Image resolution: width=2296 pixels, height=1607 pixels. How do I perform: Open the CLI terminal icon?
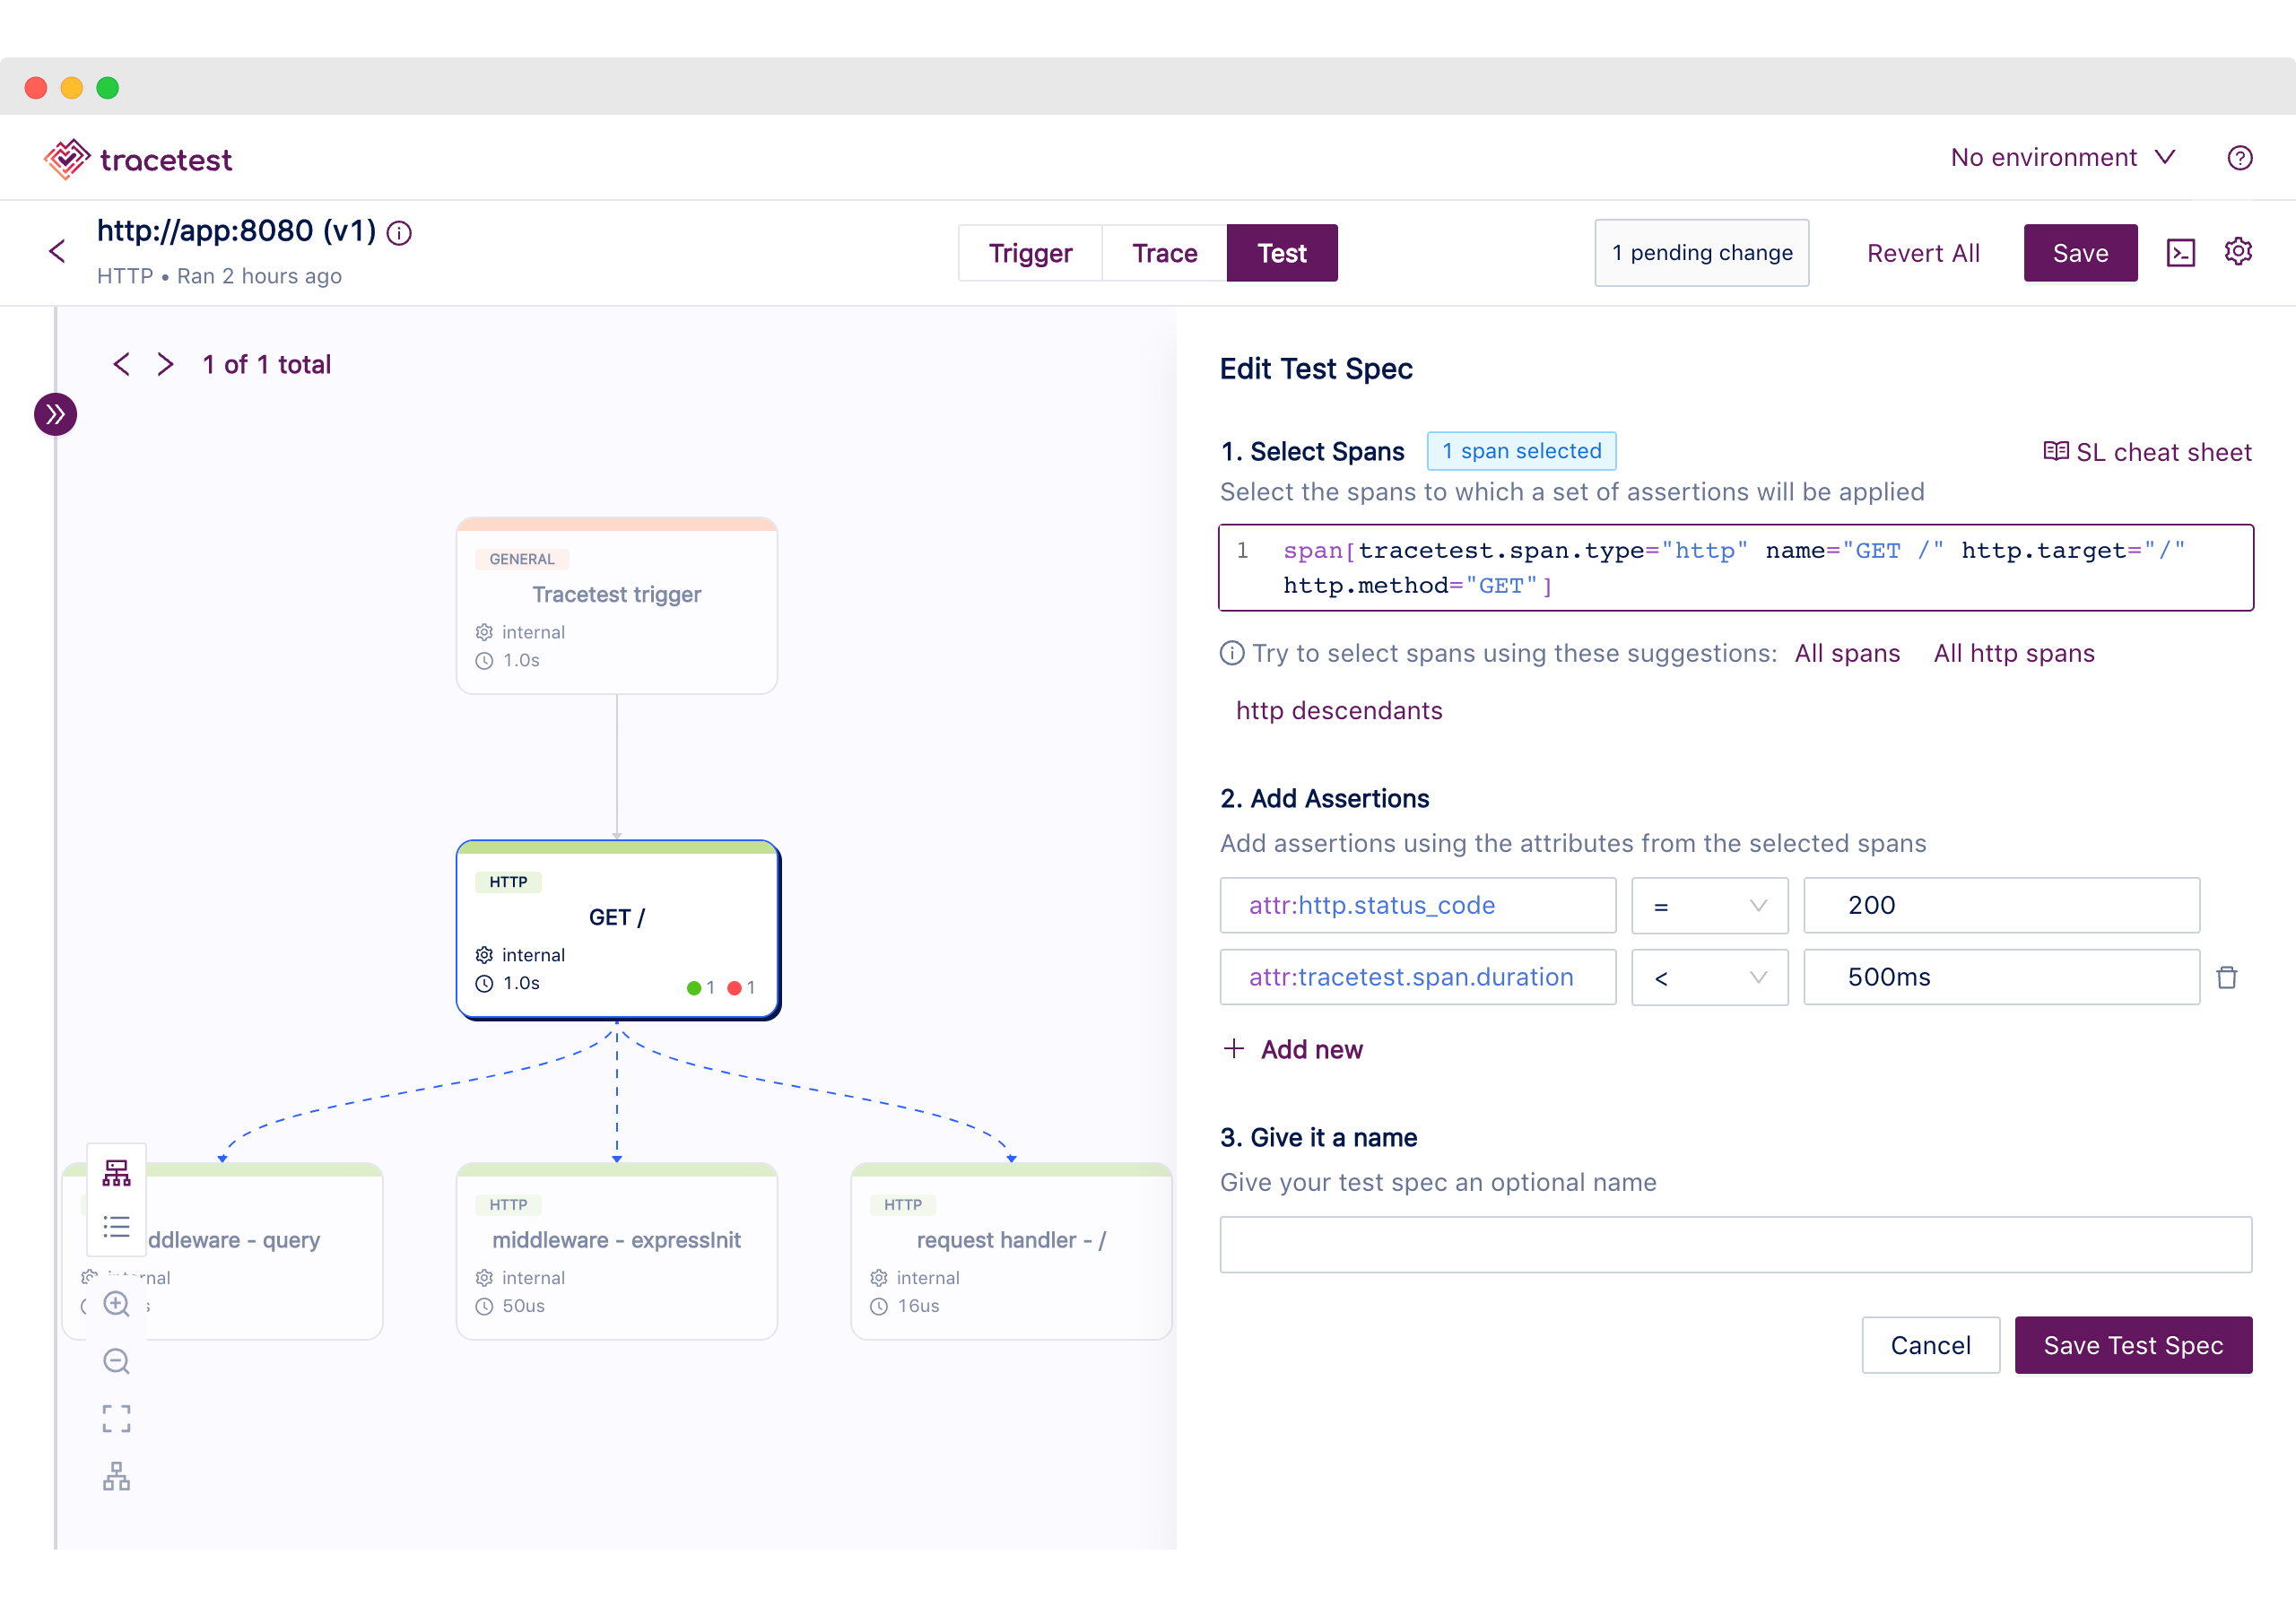click(2180, 253)
